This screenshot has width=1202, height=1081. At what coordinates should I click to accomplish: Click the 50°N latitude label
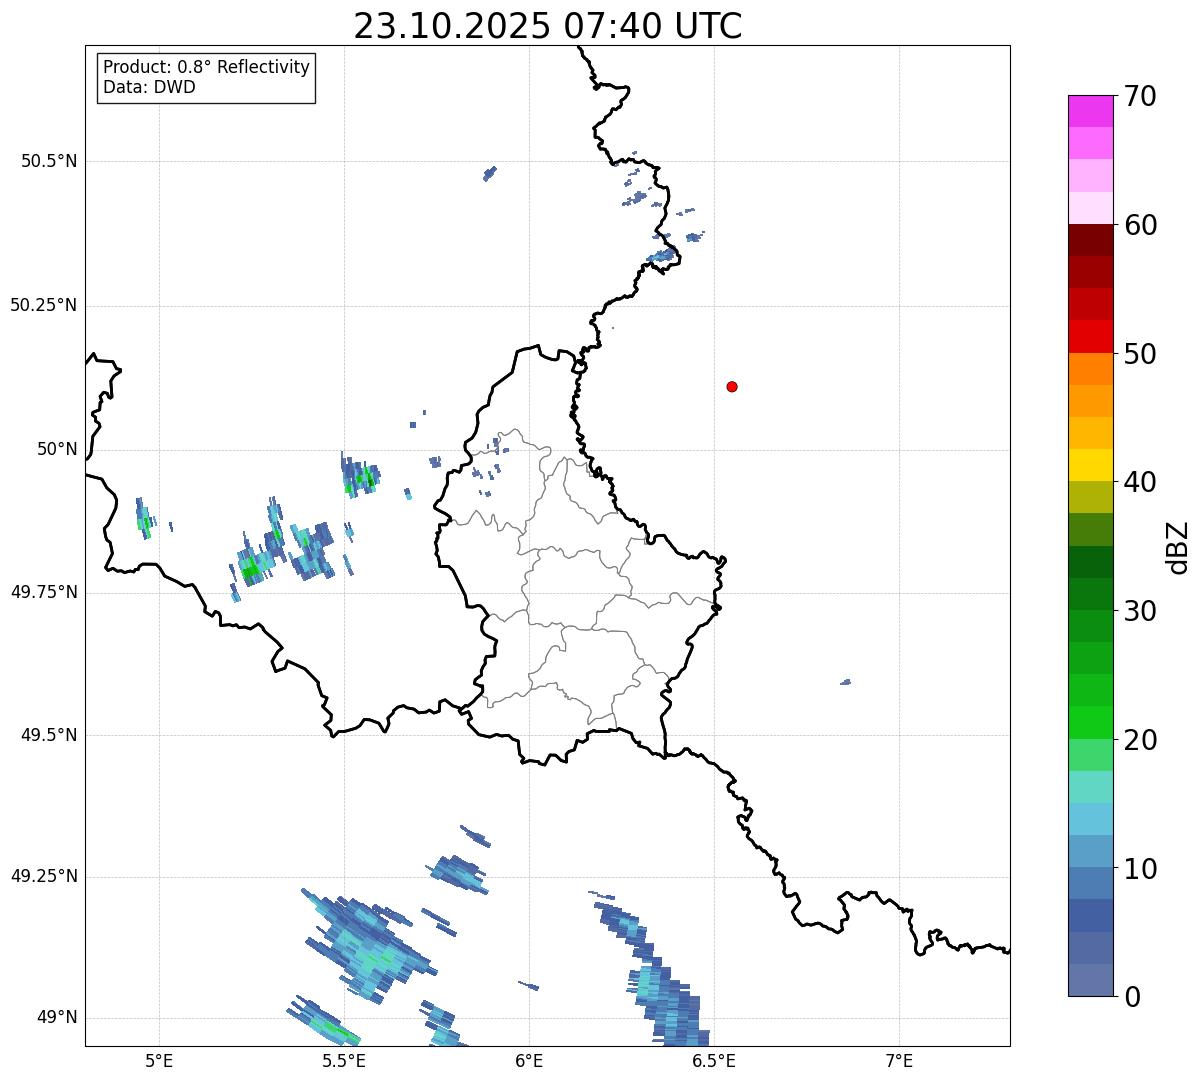(56, 449)
